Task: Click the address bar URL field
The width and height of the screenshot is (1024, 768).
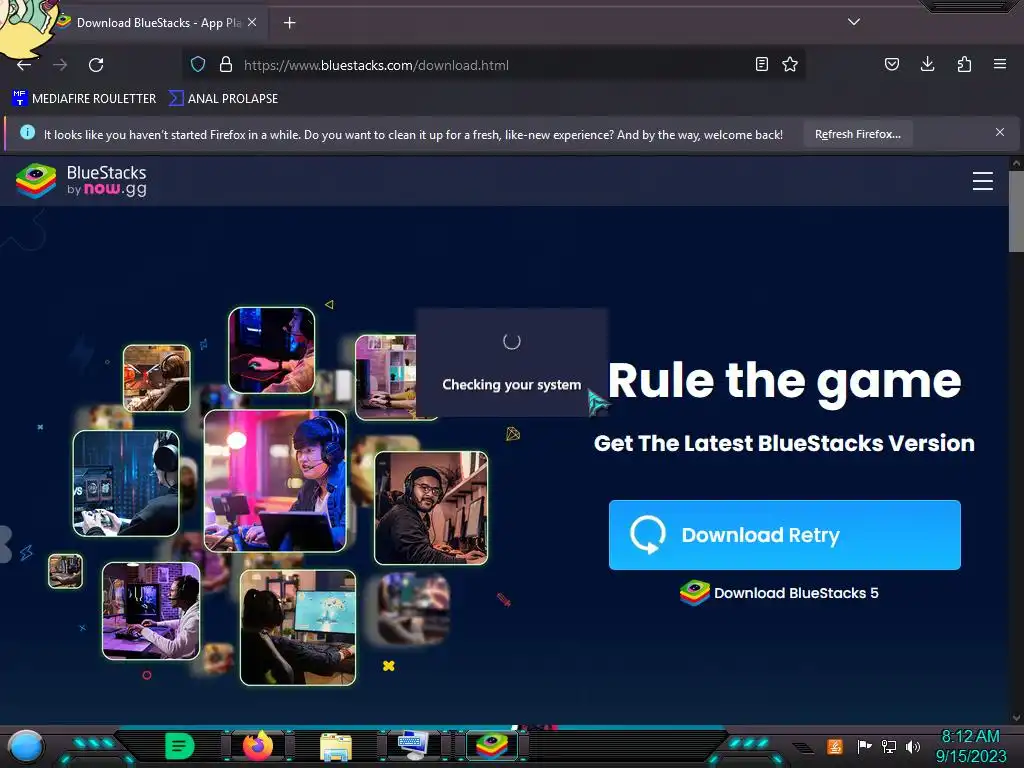Action: [496, 65]
